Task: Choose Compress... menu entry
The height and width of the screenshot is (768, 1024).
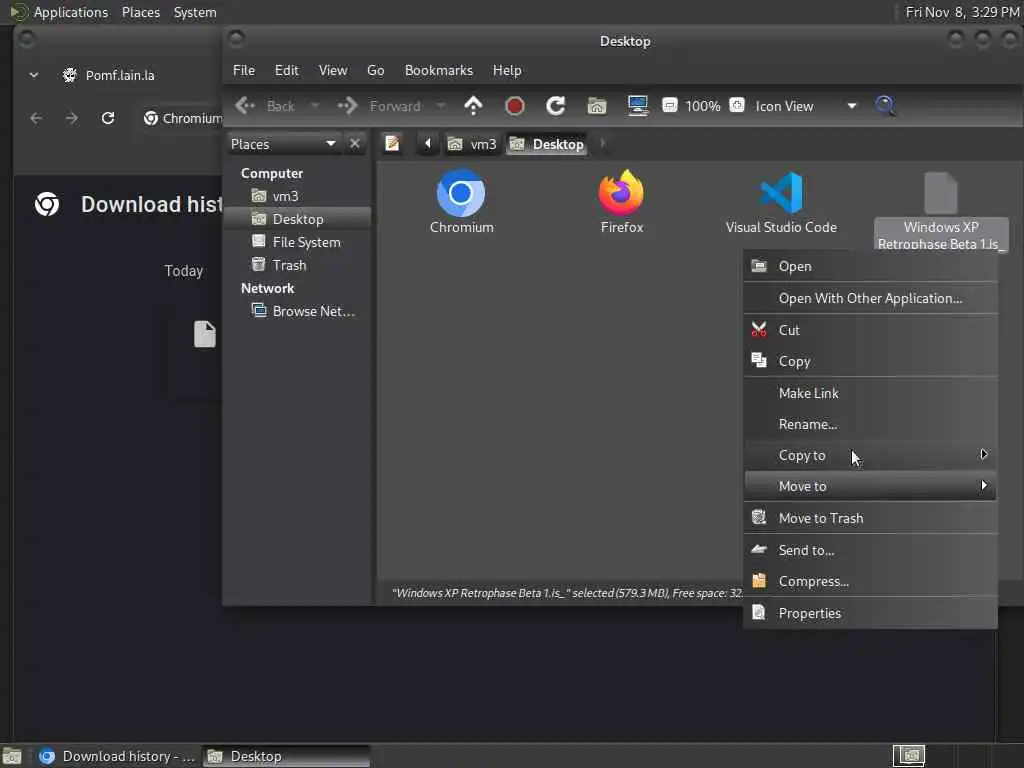Action: (x=870, y=581)
